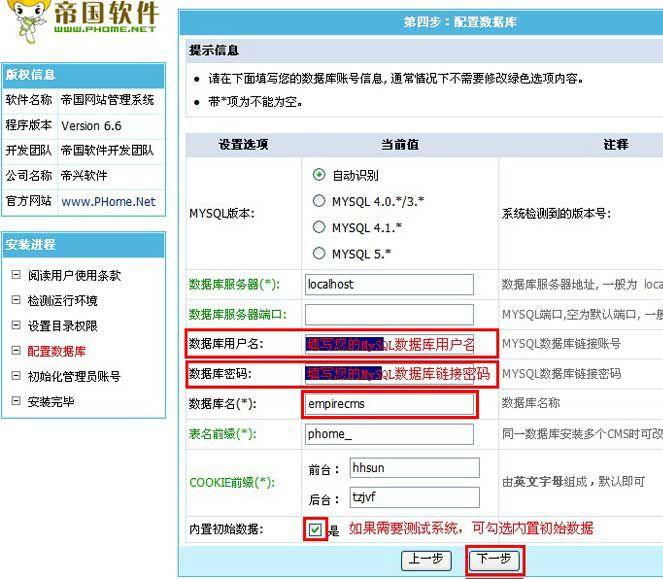The width and height of the screenshot is (663, 579).
Task: Focus the COOKIE 后台 tzjvf field
Action: [414, 497]
